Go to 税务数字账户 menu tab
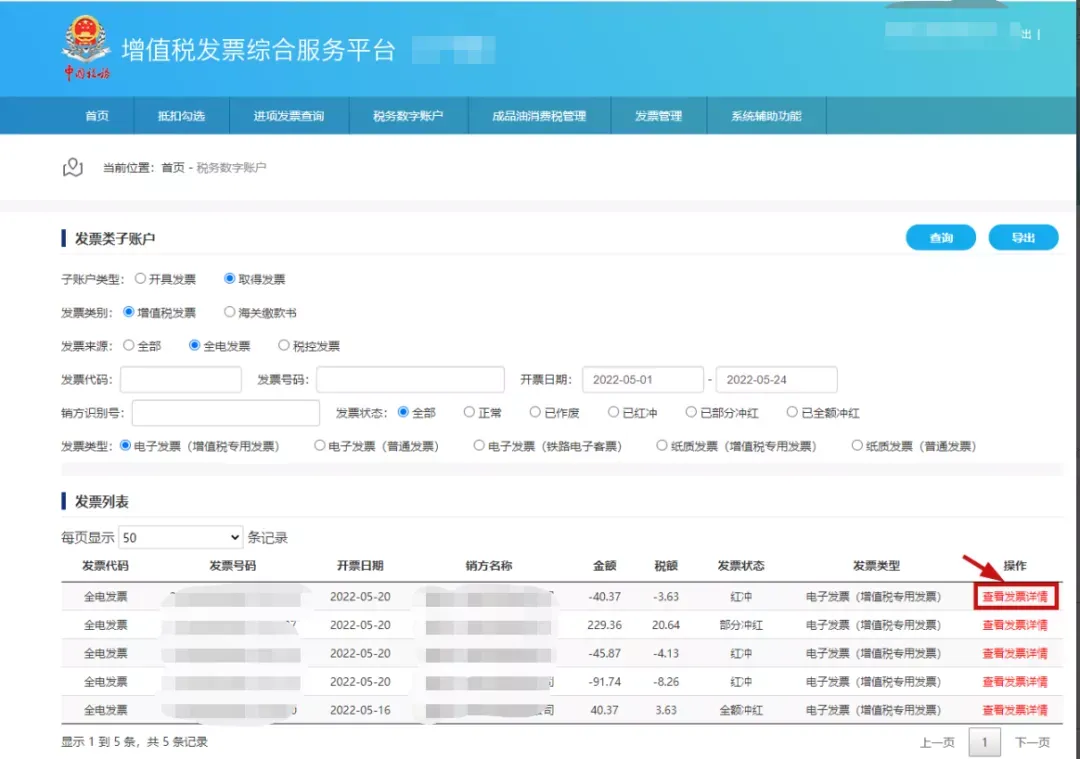Screen dimensions: 1080x759 coord(407,116)
